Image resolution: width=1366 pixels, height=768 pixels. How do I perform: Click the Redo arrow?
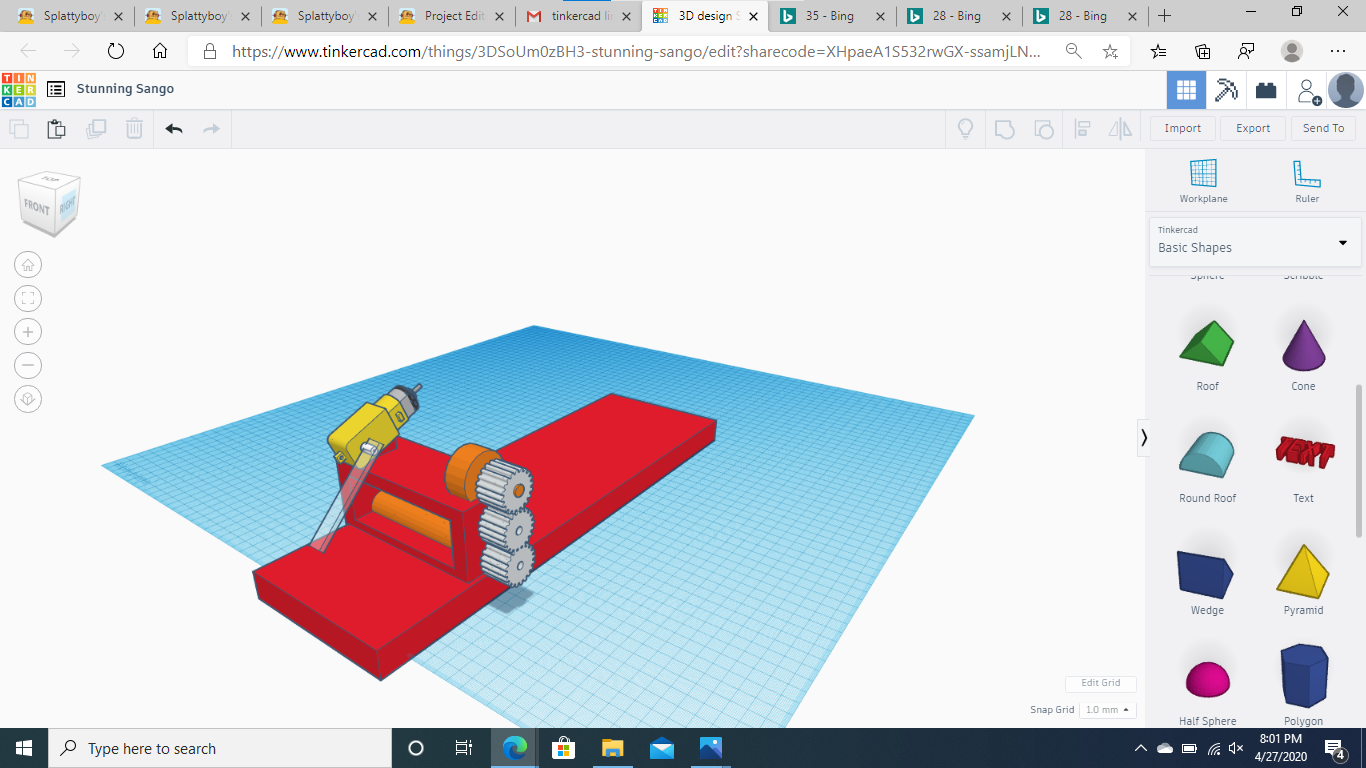pyautogui.click(x=211, y=128)
